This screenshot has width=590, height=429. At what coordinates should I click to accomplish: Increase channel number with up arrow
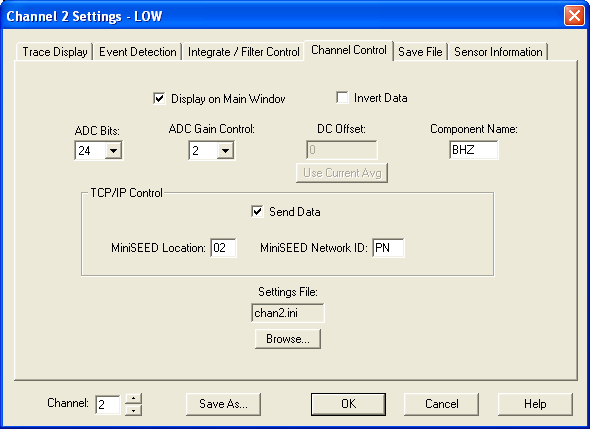click(134, 399)
